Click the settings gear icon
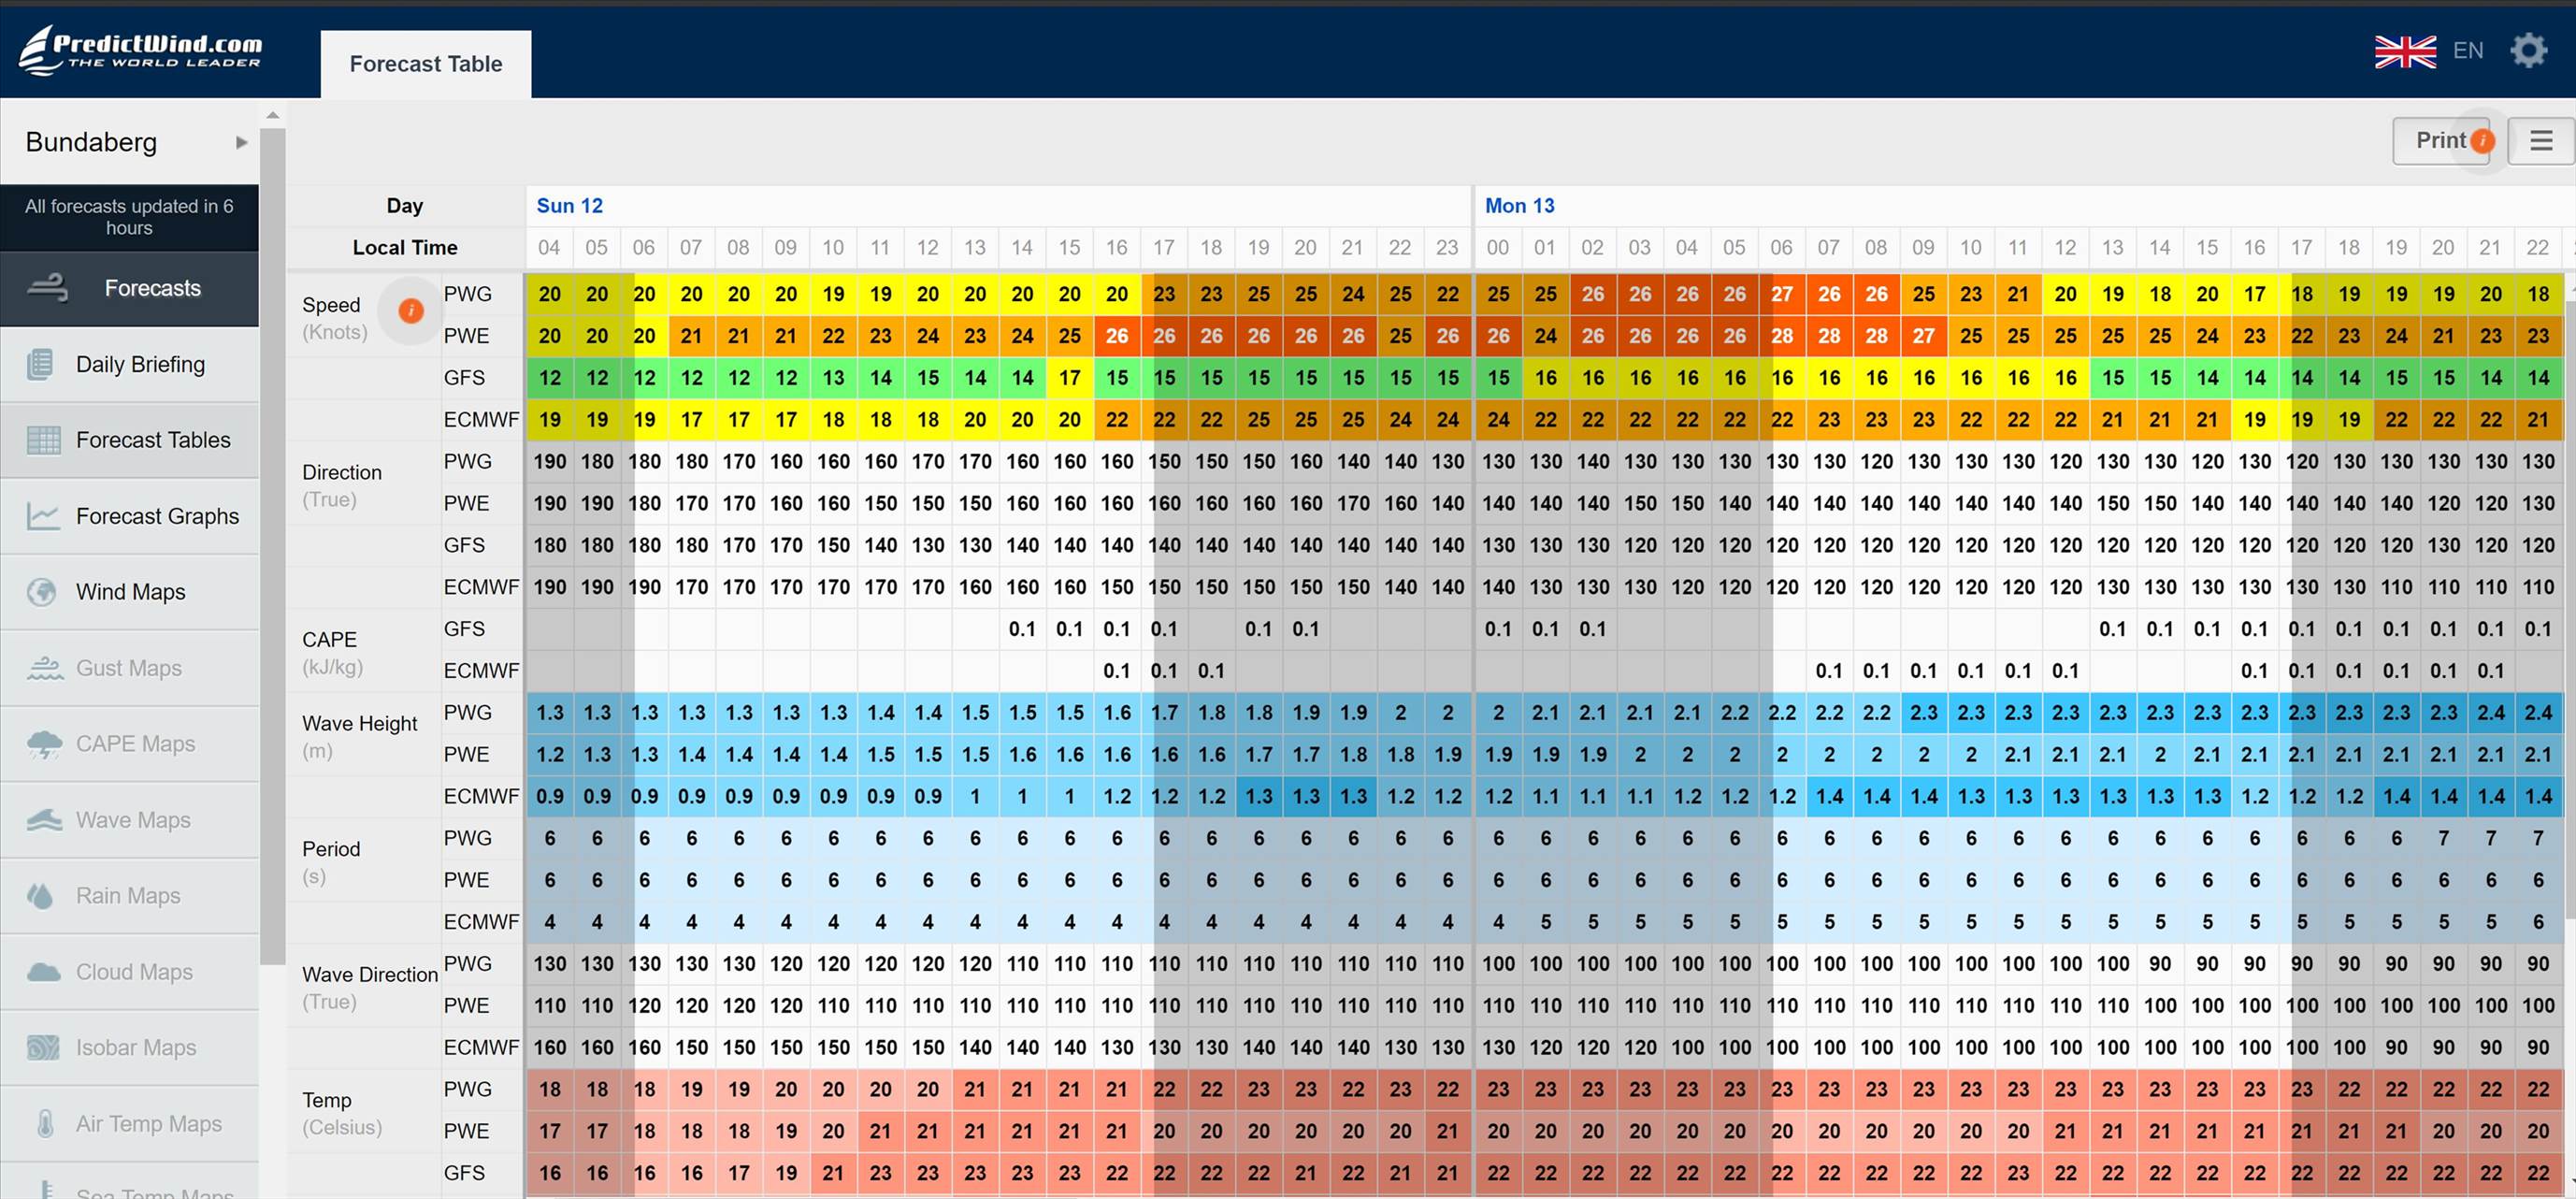The height and width of the screenshot is (1199, 2576). tap(2528, 50)
